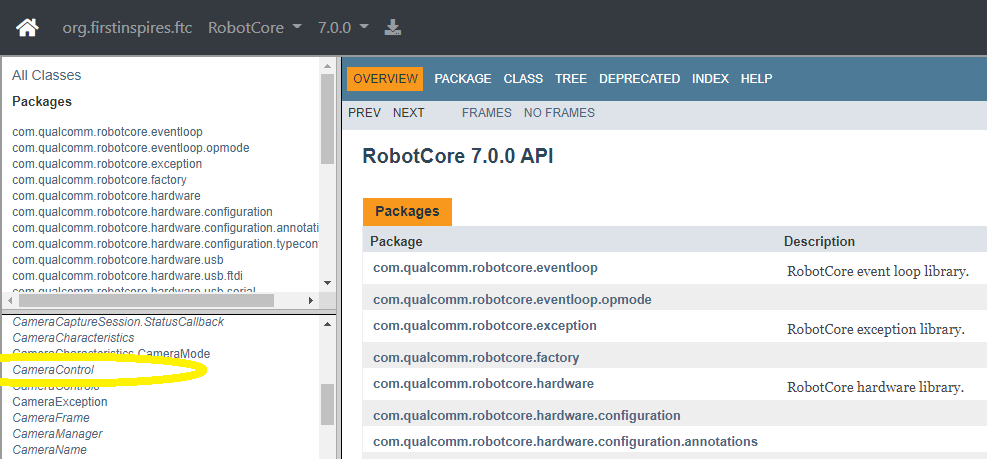
Task: Click packages frame horizontal scroll-right arrow
Action: point(310,301)
